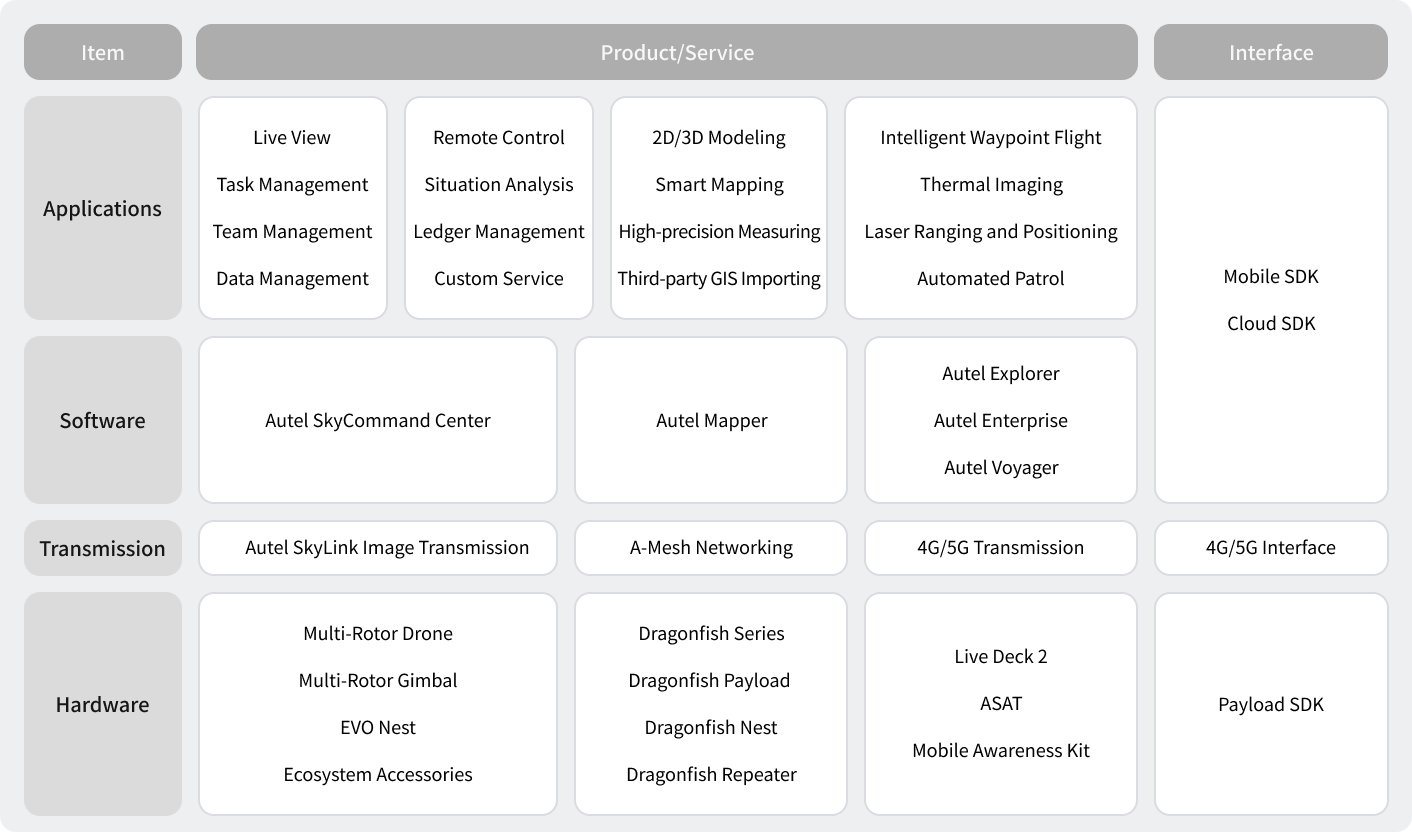Open Smart Mapping feature text
The height and width of the screenshot is (832, 1412).
coord(719,184)
